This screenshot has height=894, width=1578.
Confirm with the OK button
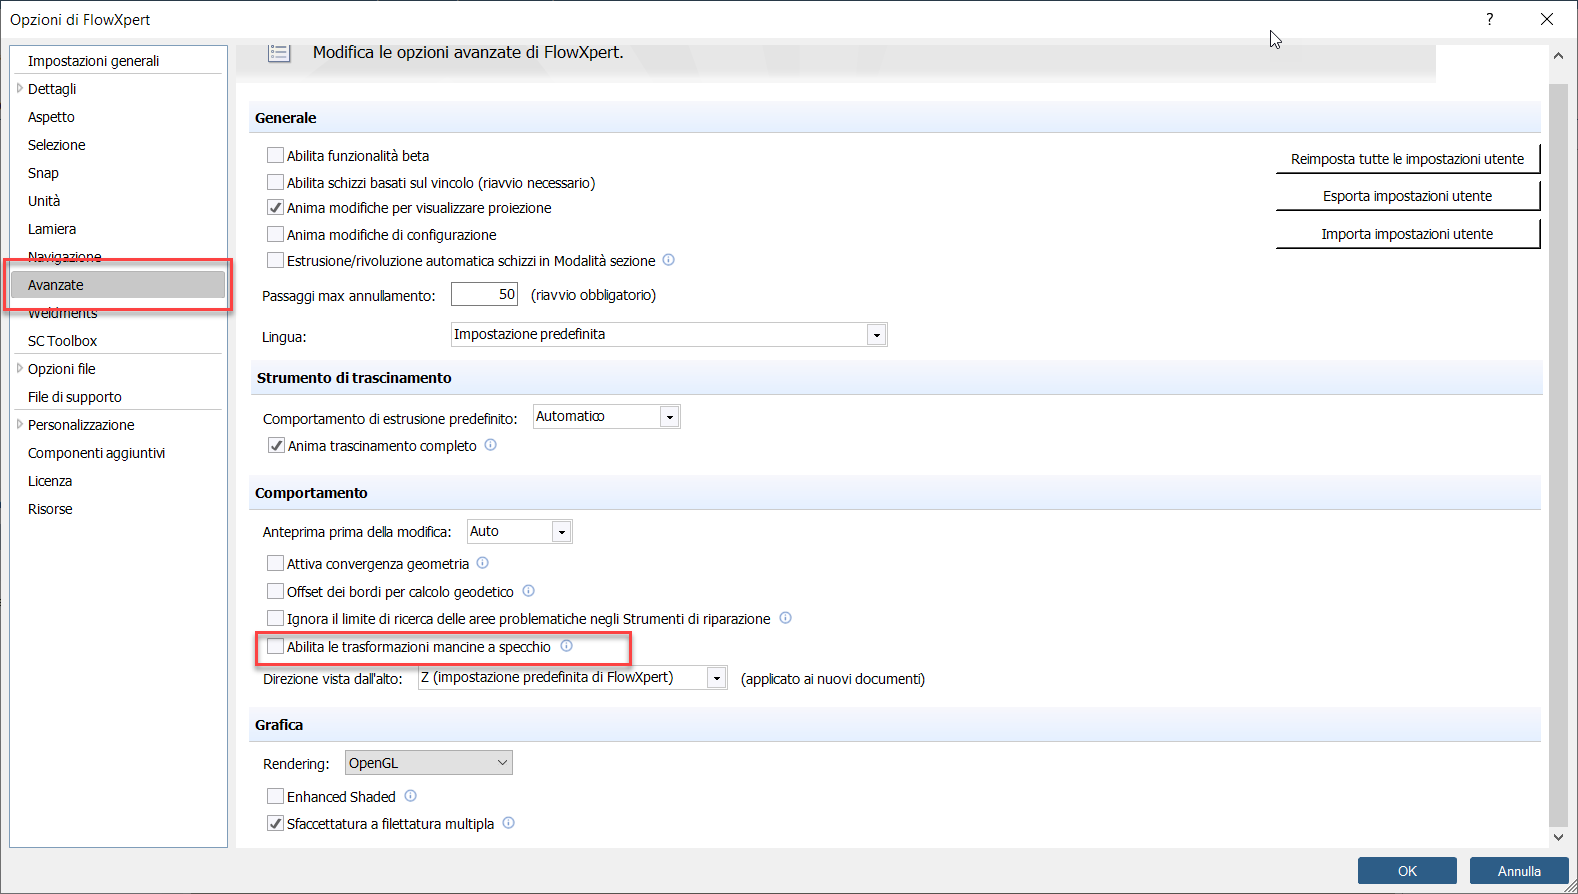click(x=1407, y=871)
